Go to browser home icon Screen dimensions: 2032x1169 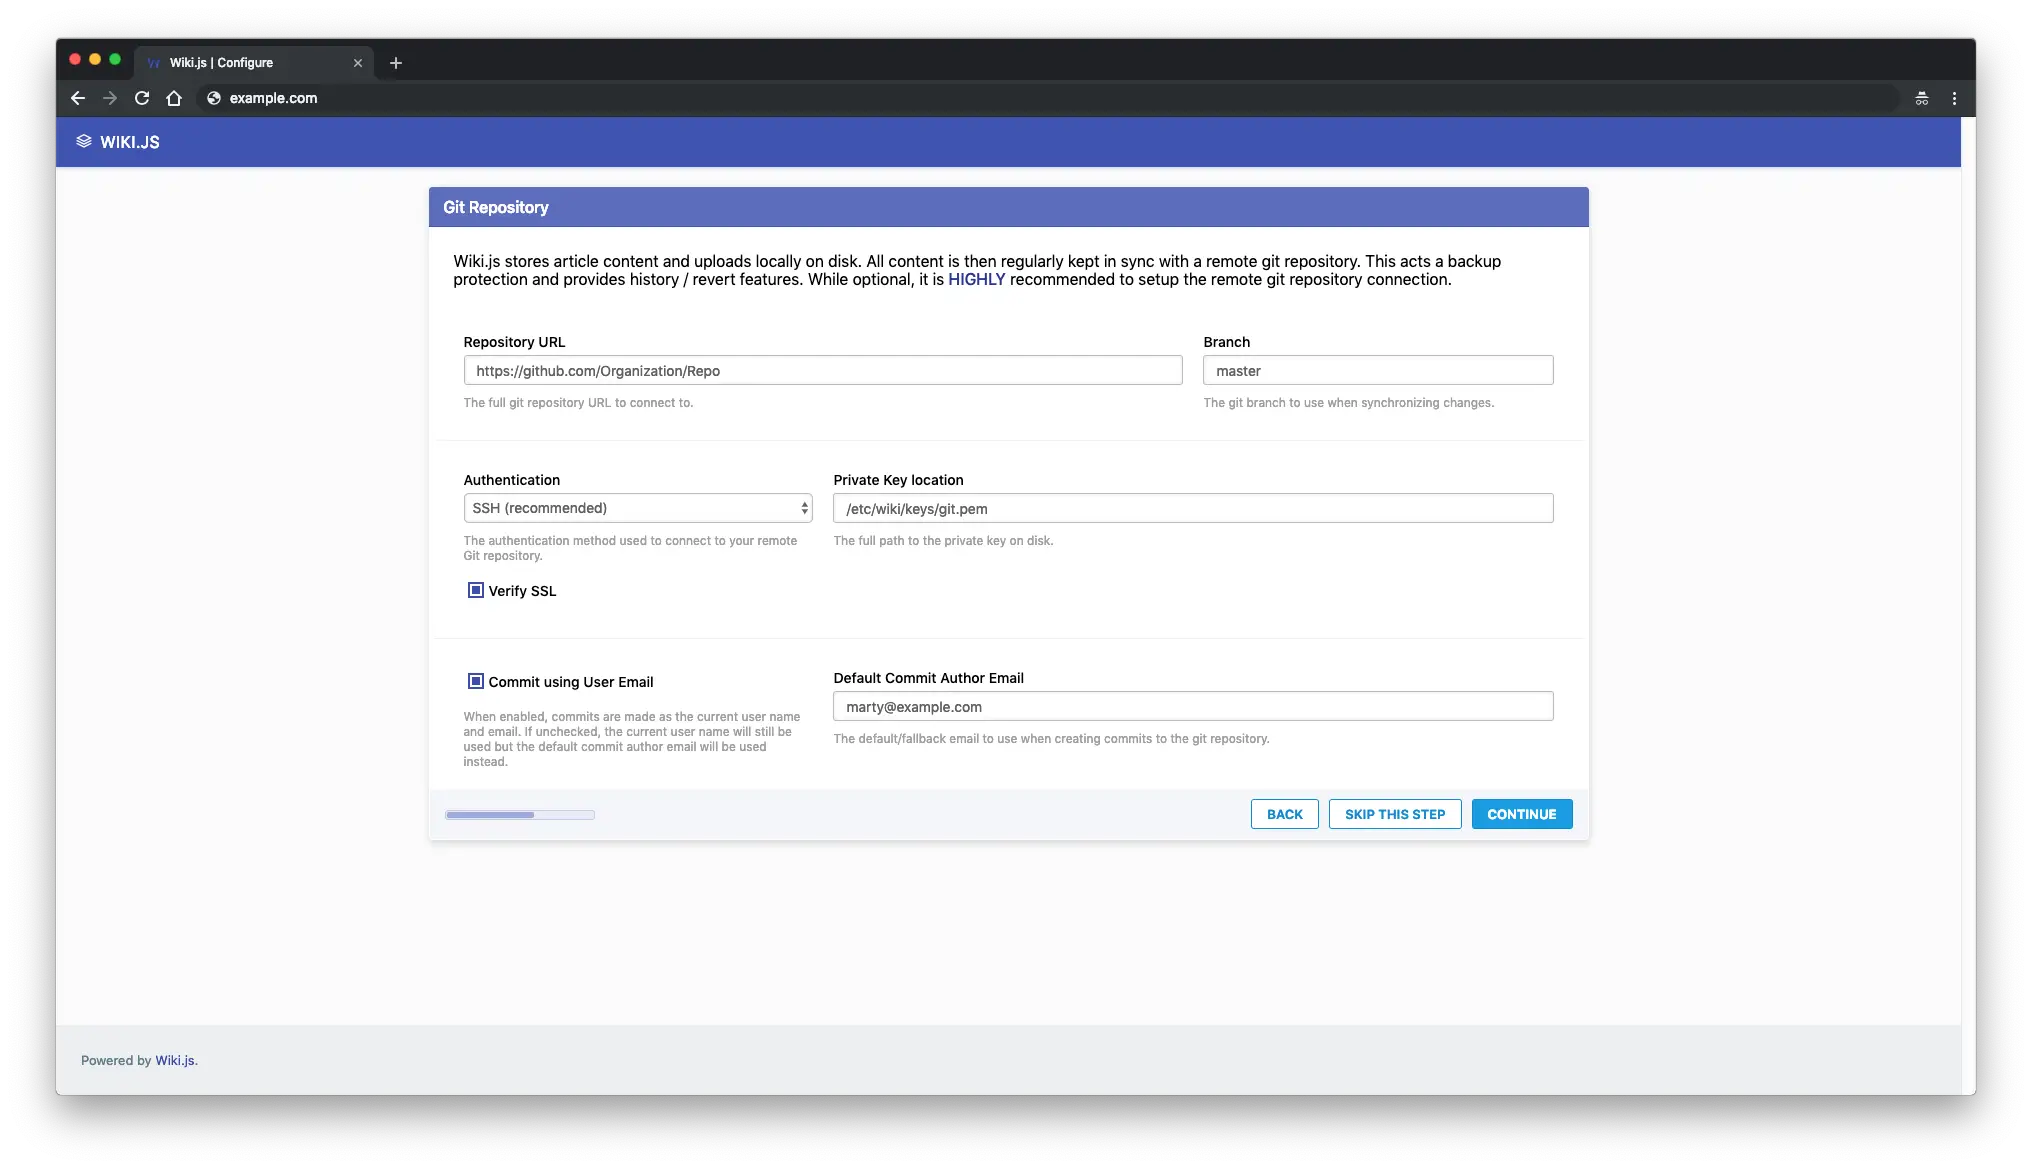174,98
